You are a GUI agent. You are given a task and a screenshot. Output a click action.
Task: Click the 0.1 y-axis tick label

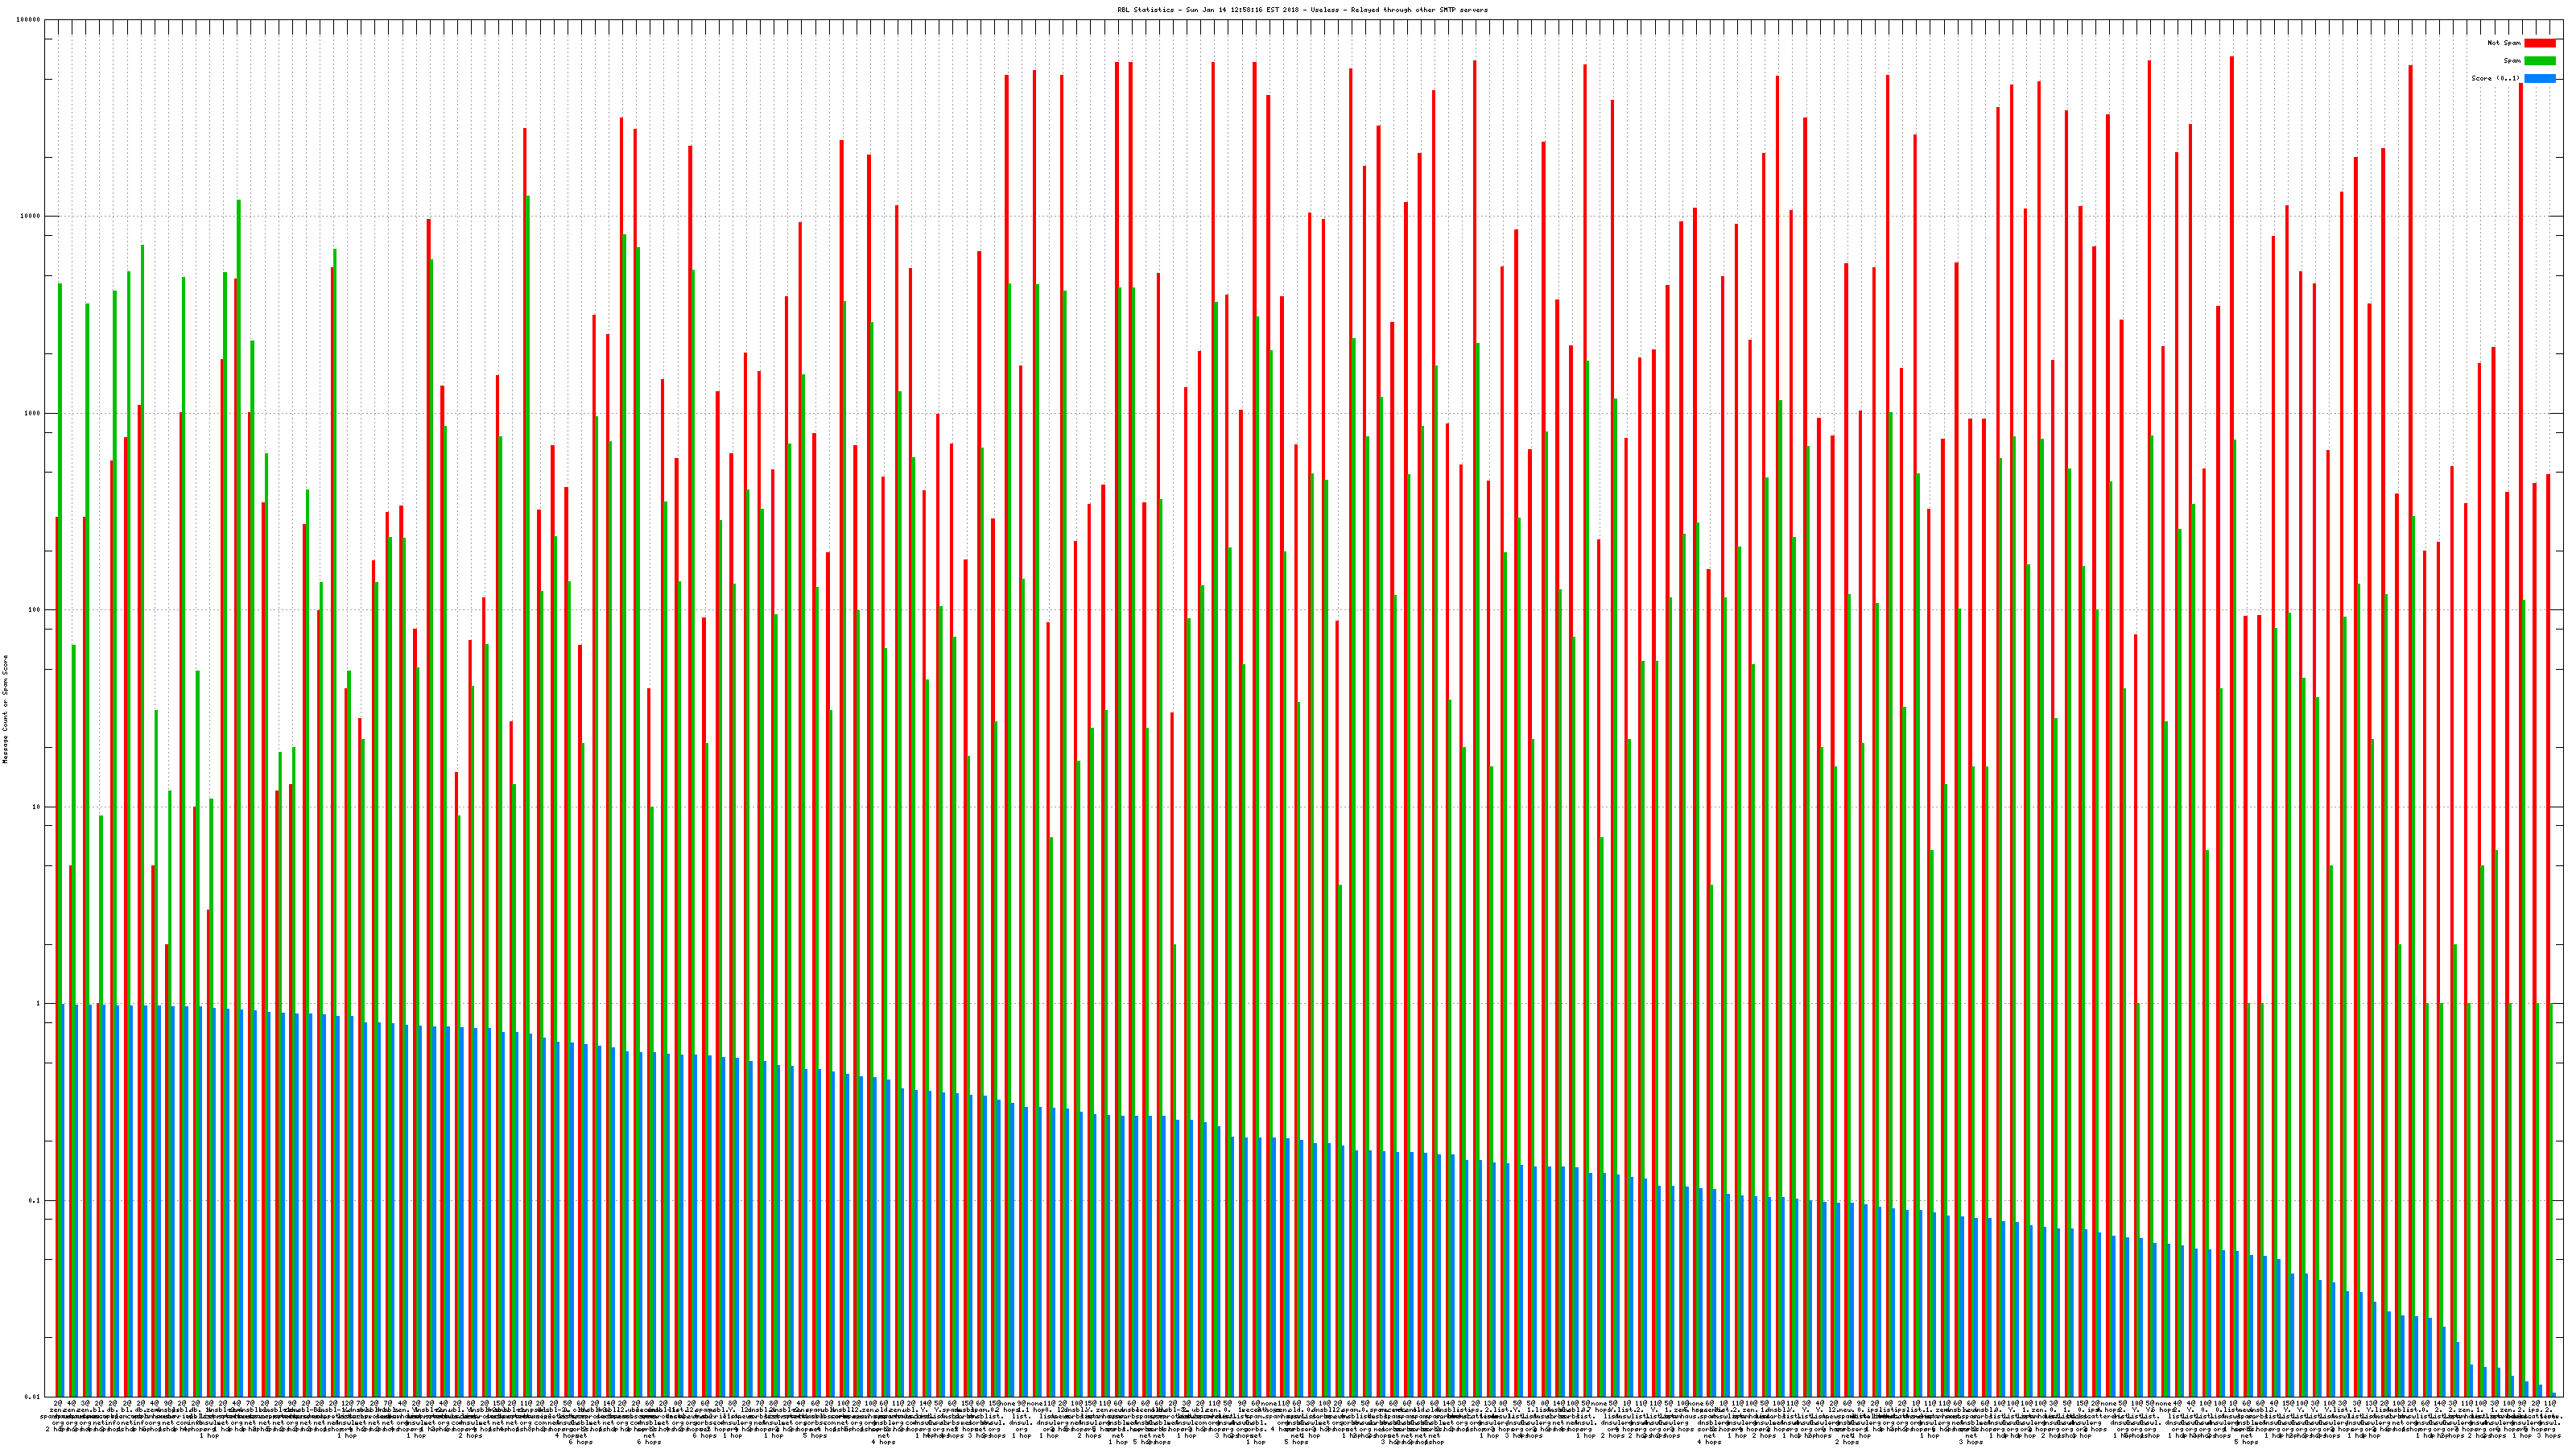(35, 1201)
